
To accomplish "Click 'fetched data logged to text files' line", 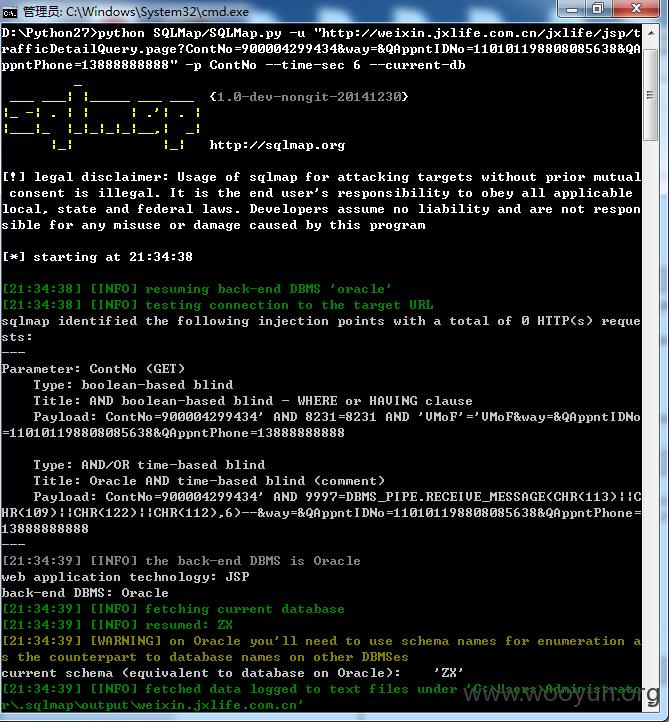I will click(x=321, y=697).
